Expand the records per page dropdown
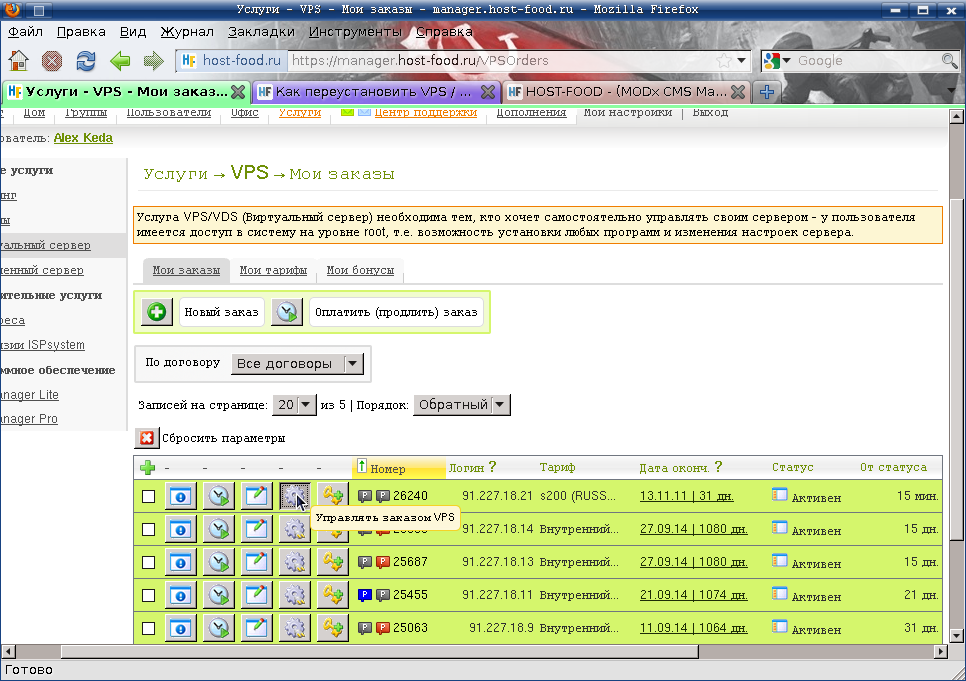The image size is (966, 681). pyautogui.click(x=296, y=405)
